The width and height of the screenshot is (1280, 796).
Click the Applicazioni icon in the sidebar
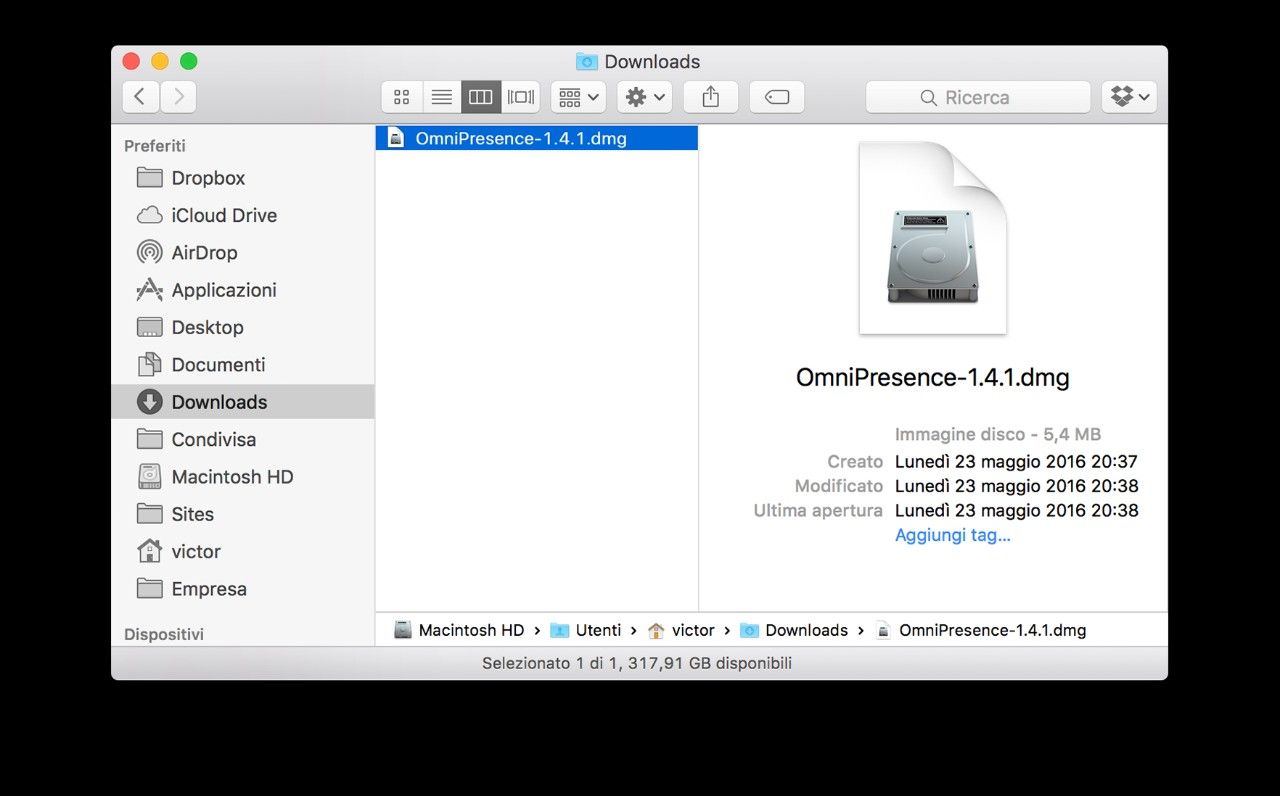[150, 290]
